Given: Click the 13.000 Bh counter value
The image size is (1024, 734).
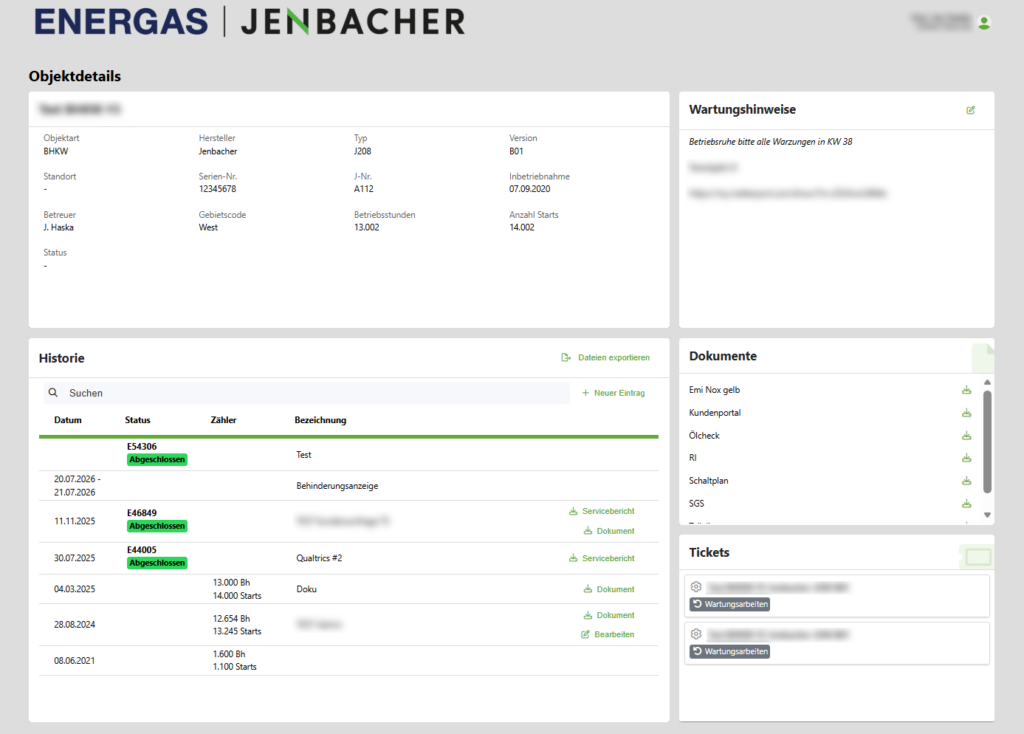Looking at the screenshot, I should (231, 582).
